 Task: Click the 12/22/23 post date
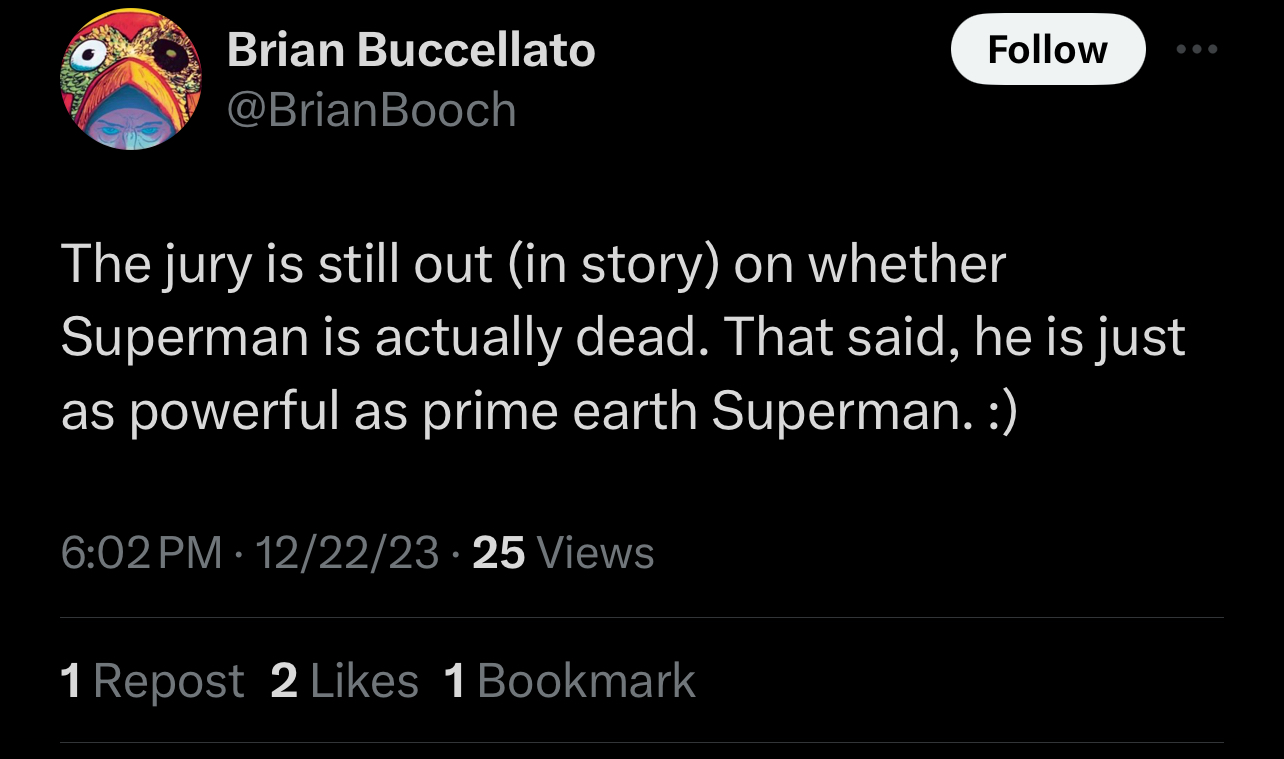tap(347, 552)
